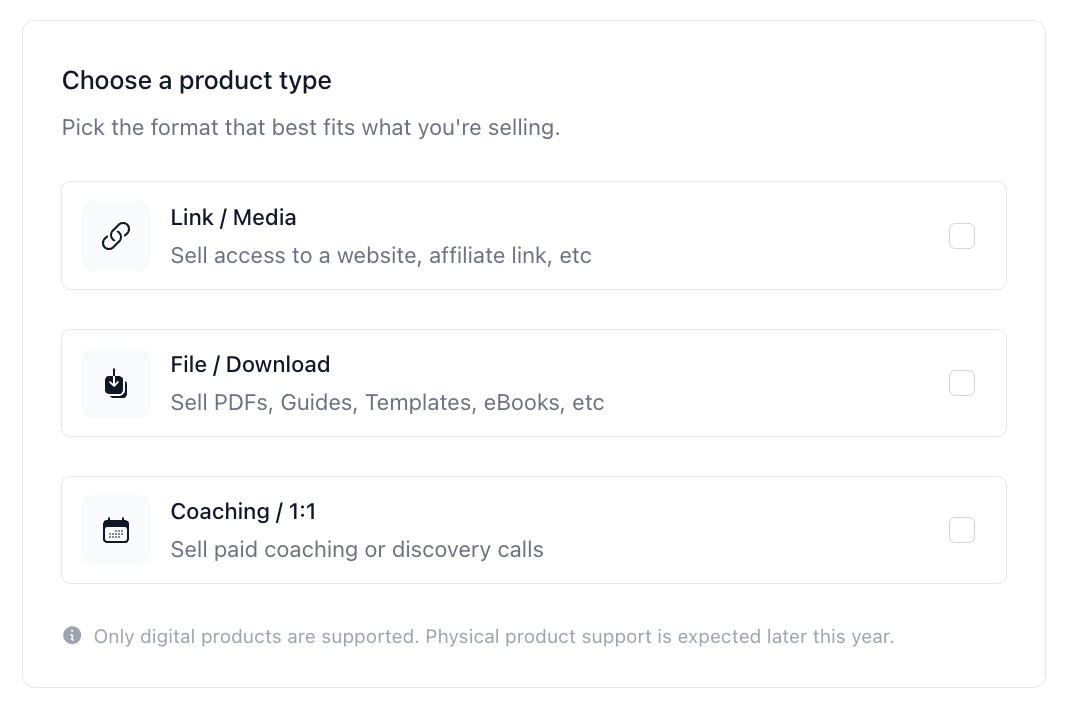Click the coaching calendar icon
Image resolution: width=1068 pixels, height=708 pixels.
(x=116, y=530)
